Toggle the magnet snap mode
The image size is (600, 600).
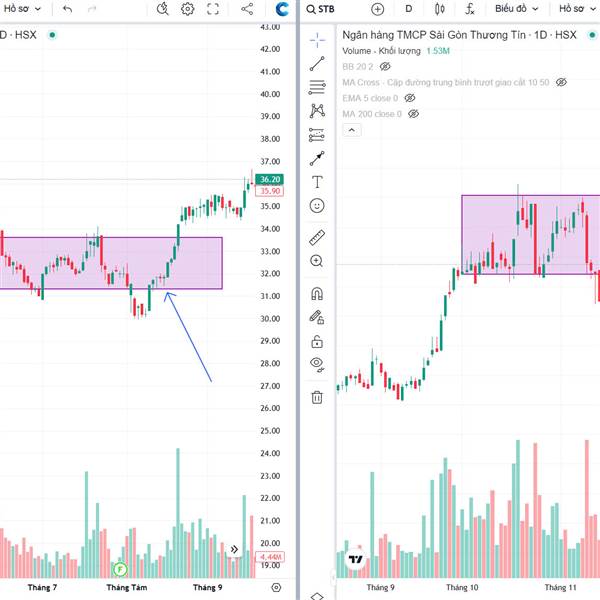[x=317, y=294]
